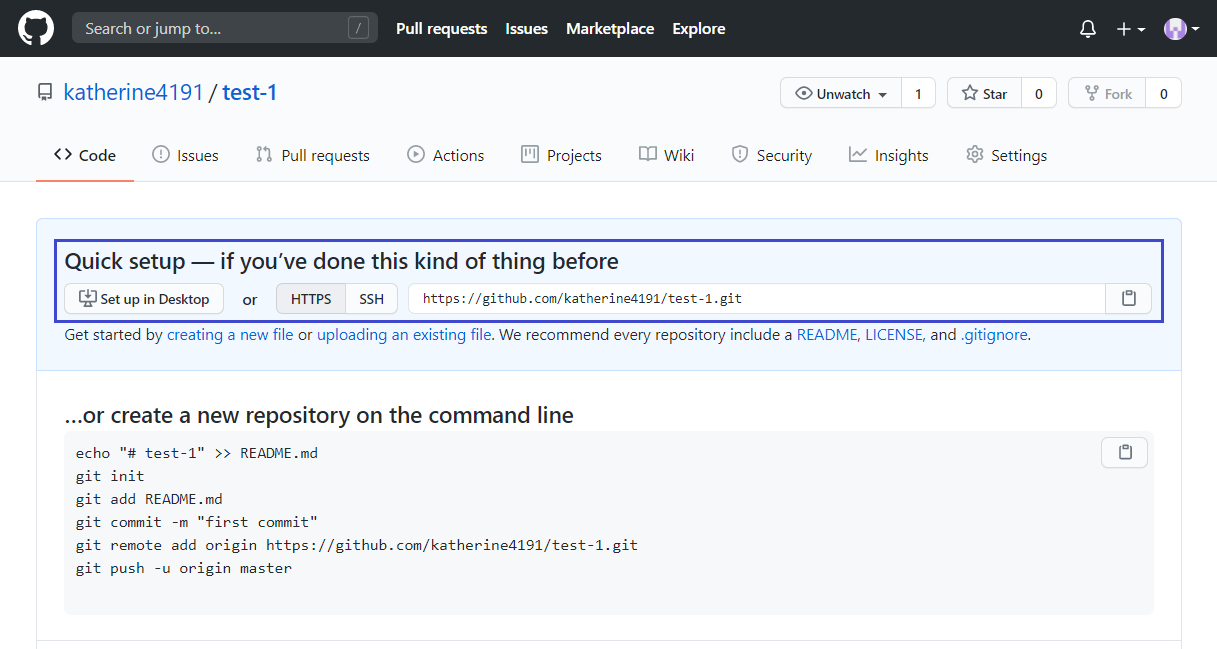The width and height of the screenshot is (1217, 649).
Task: Expand the Unwatch dropdown
Action: pyautogui.click(x=841, y=93)
